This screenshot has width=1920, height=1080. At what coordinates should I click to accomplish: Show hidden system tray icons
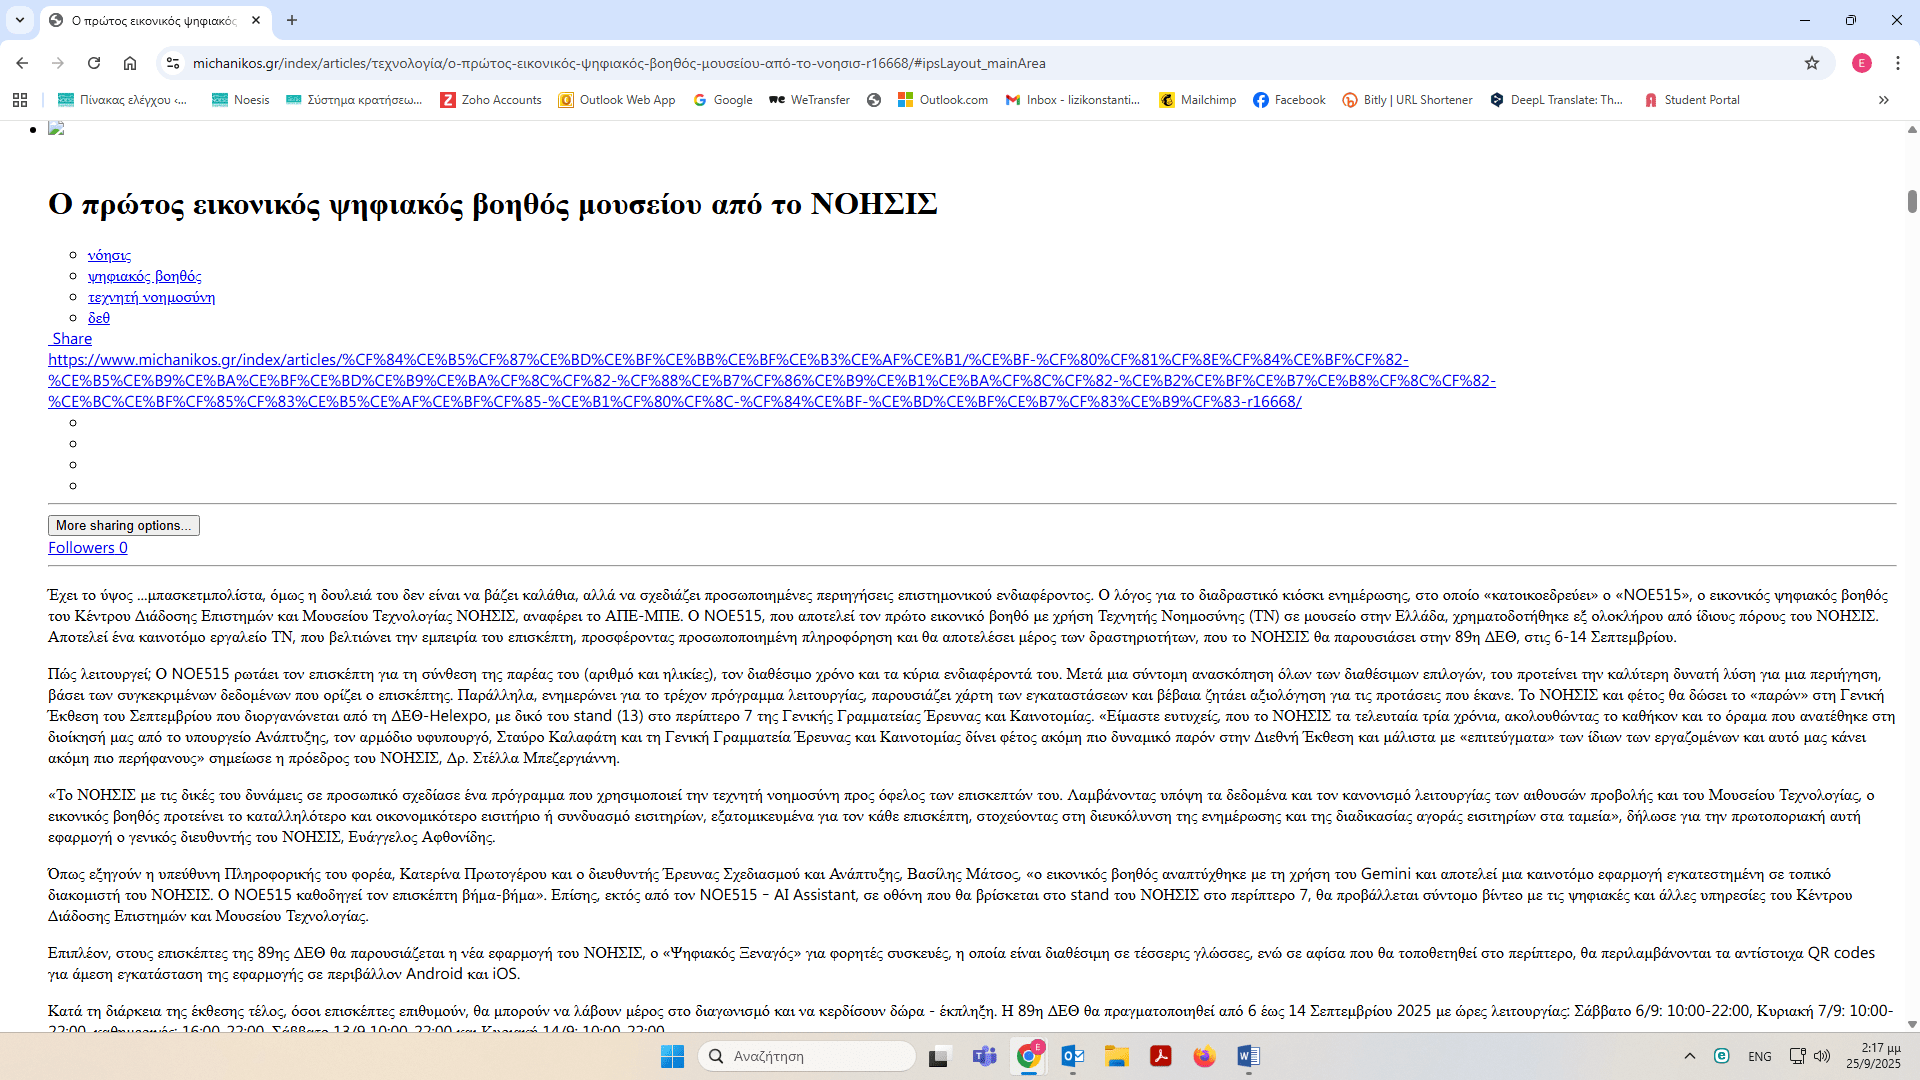click(x=1689, y=1056)
